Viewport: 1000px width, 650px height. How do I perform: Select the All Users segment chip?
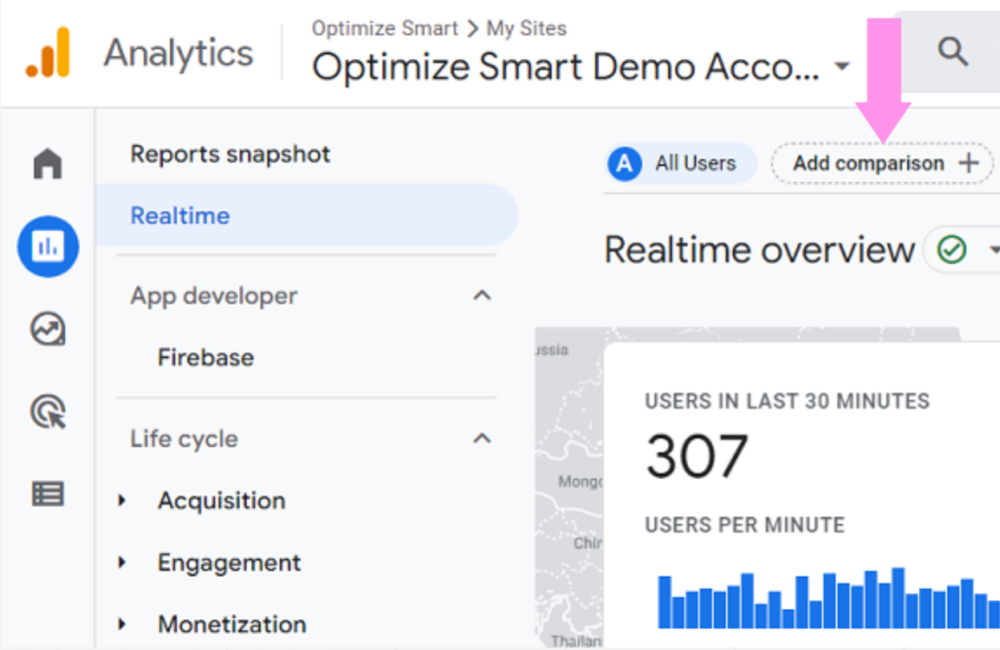pos(680,164)
